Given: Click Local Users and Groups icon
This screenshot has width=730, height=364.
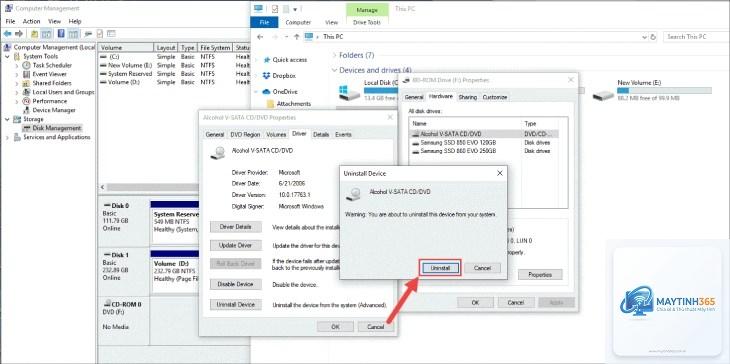Looking at the screenshot, I should (27, 92).
